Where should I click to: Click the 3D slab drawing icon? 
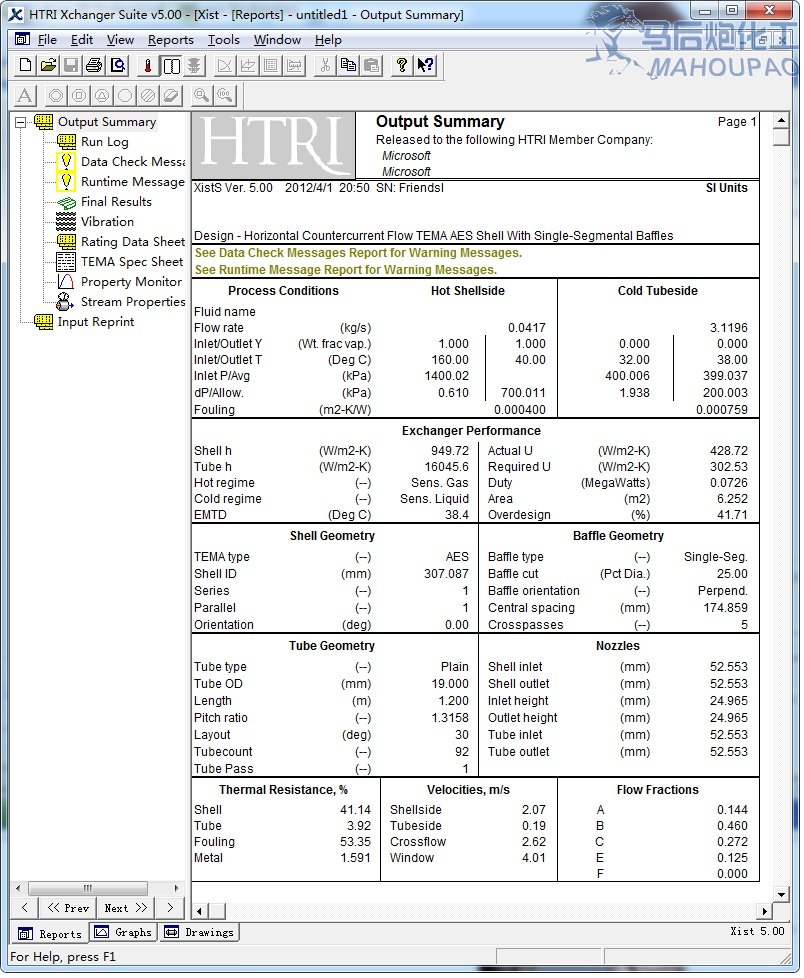[x=171, y=95]
